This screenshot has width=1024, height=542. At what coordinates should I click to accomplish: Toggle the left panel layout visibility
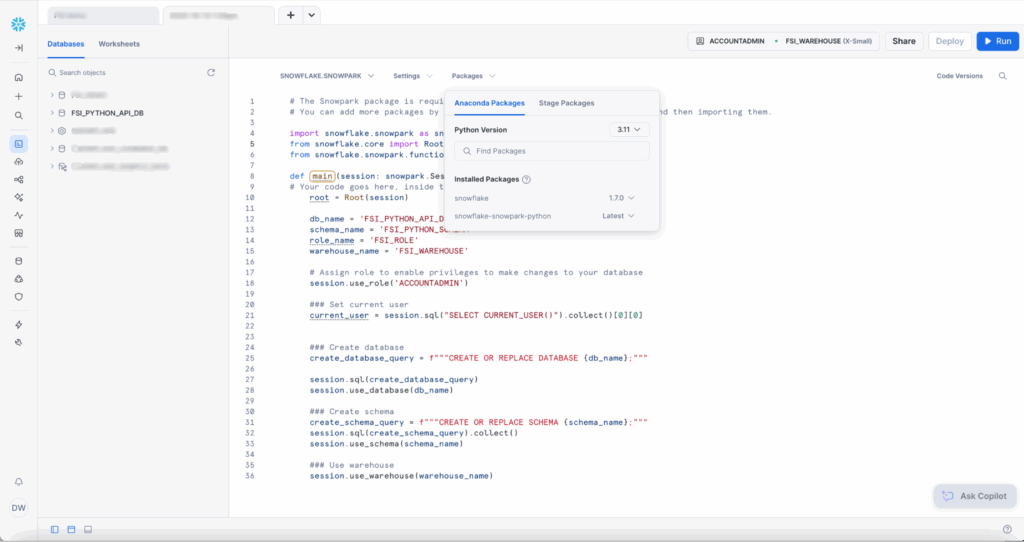coord(55,529)
